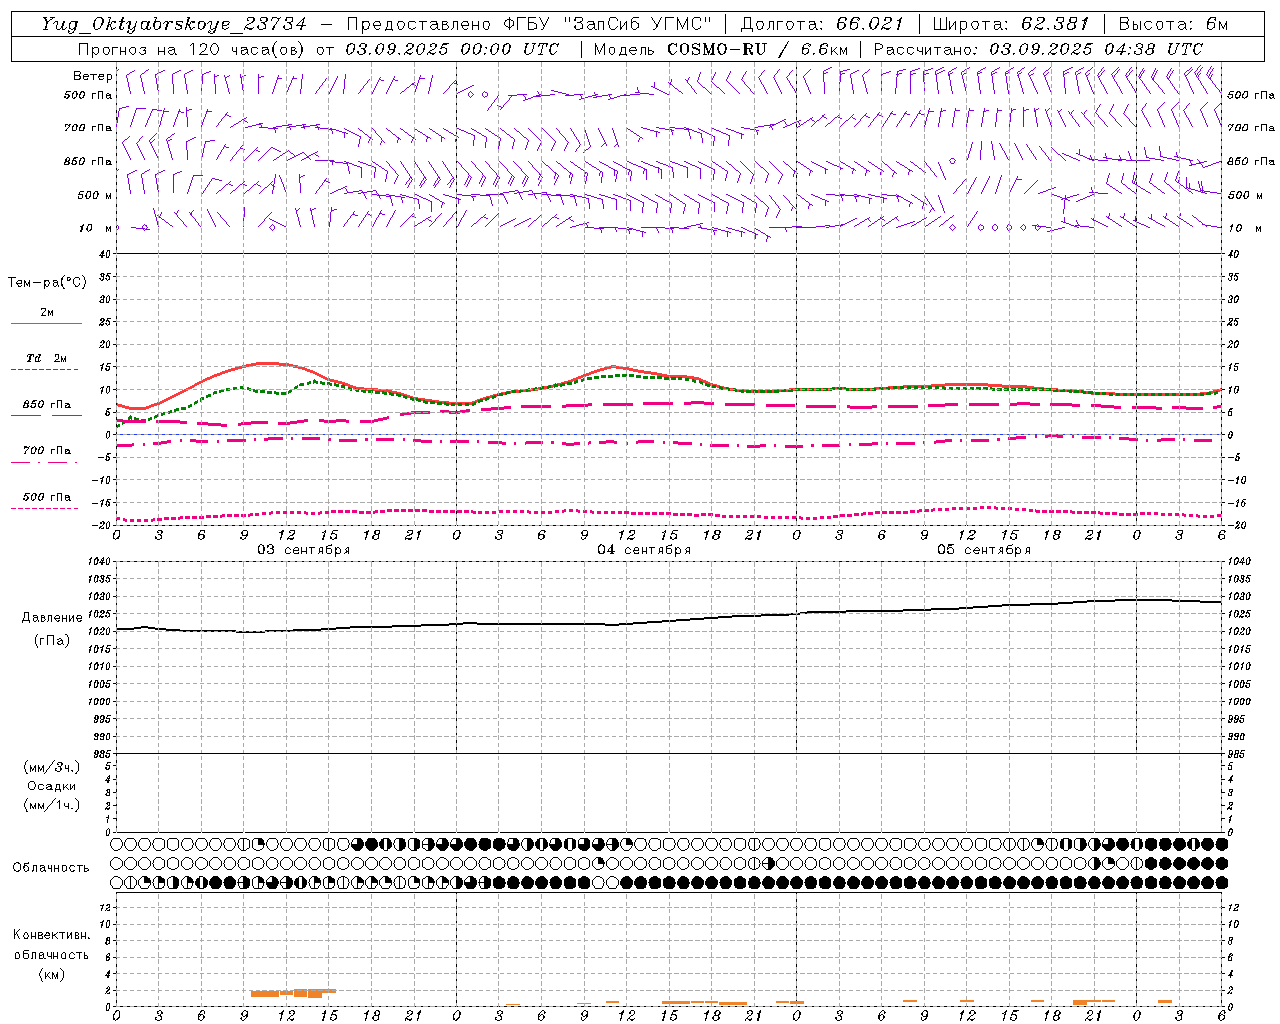This screenshot has width=1280, height=1024.
Task: Click the "(км)" unit under convective cloudiness
Action: pos(52,974)
